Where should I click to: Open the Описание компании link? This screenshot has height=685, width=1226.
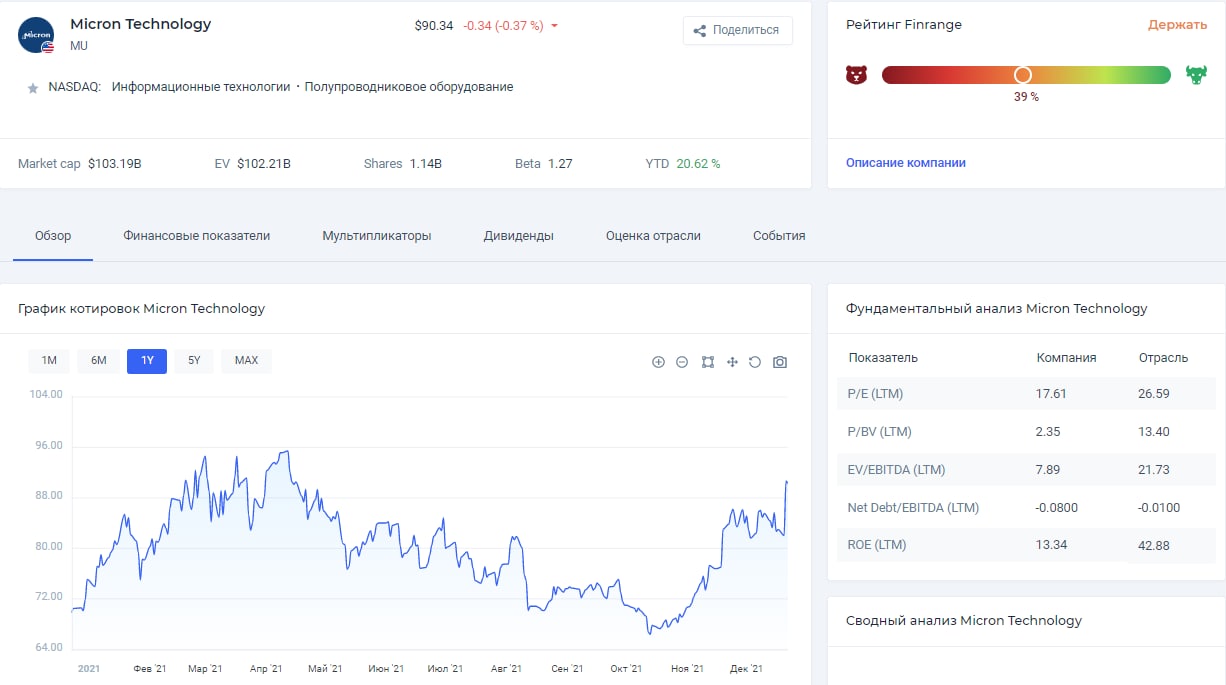pyautogui.click(x=906, y=163)
